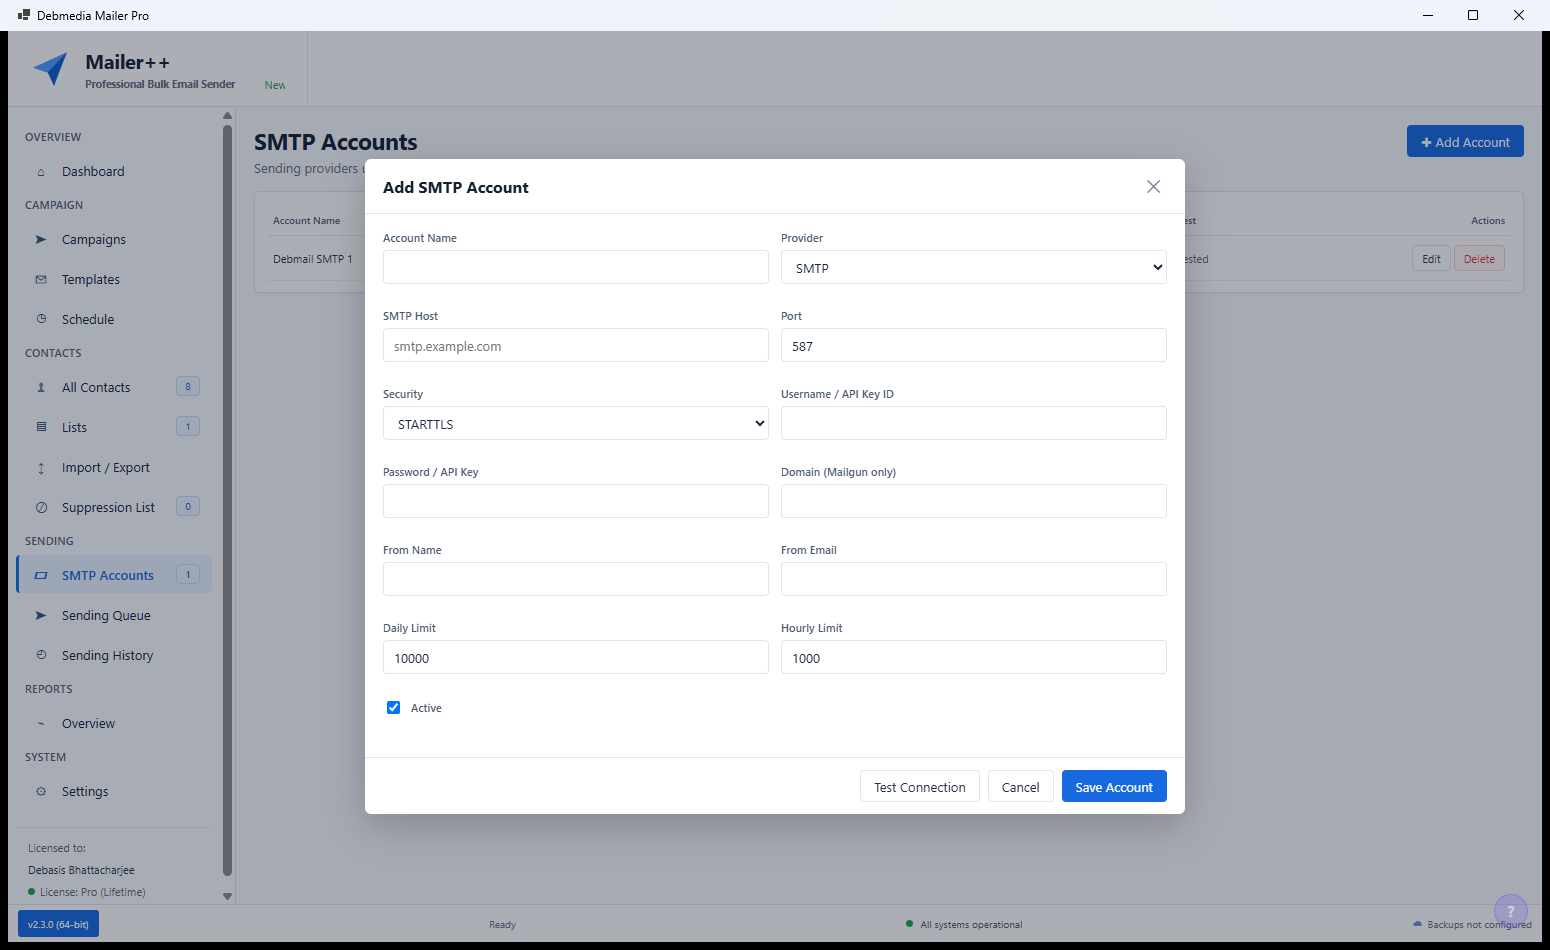Focus the From Email field

(973, 579)
